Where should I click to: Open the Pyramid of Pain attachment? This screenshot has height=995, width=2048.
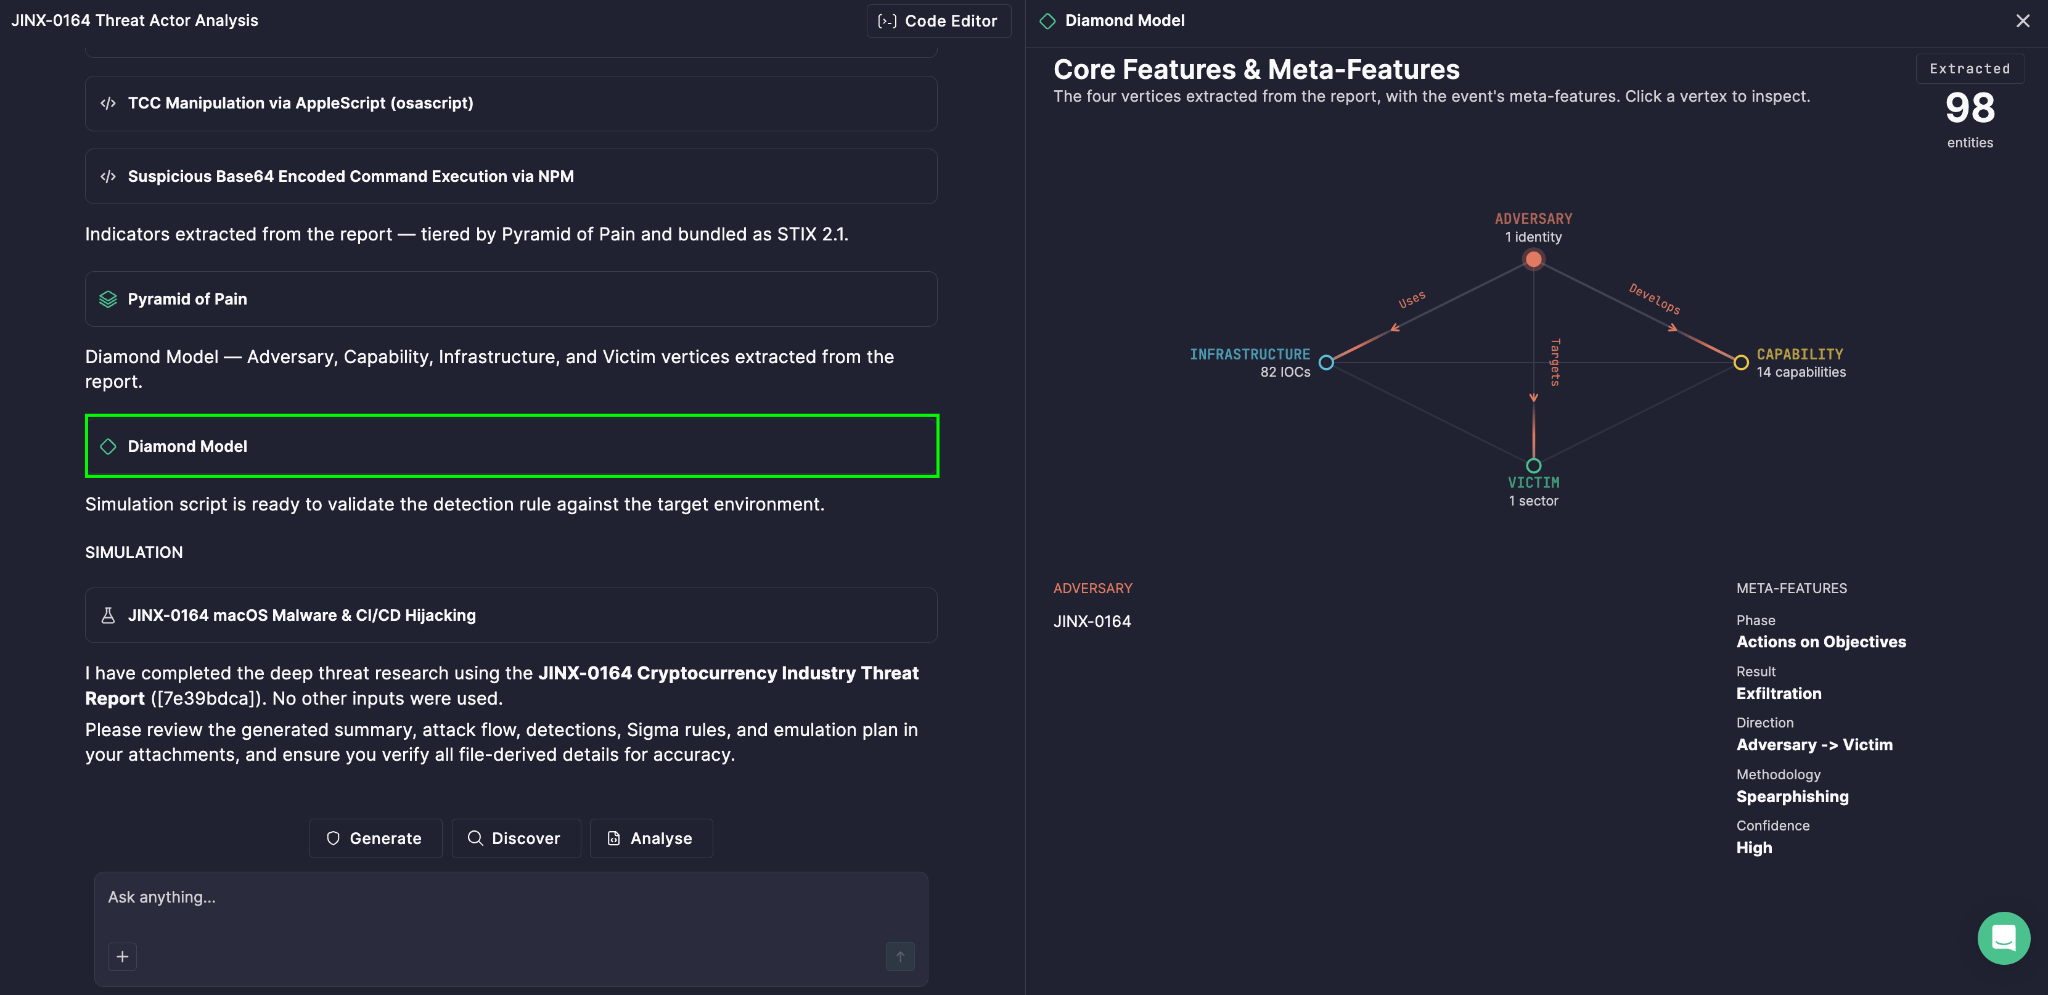point(511,299)
